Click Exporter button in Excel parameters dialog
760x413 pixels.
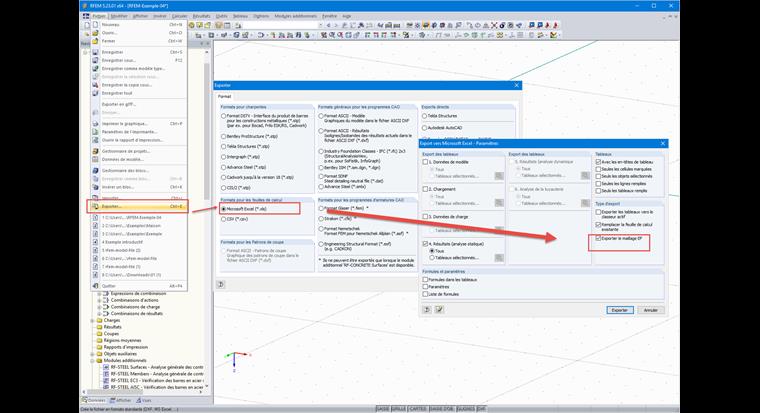(619, 310)
